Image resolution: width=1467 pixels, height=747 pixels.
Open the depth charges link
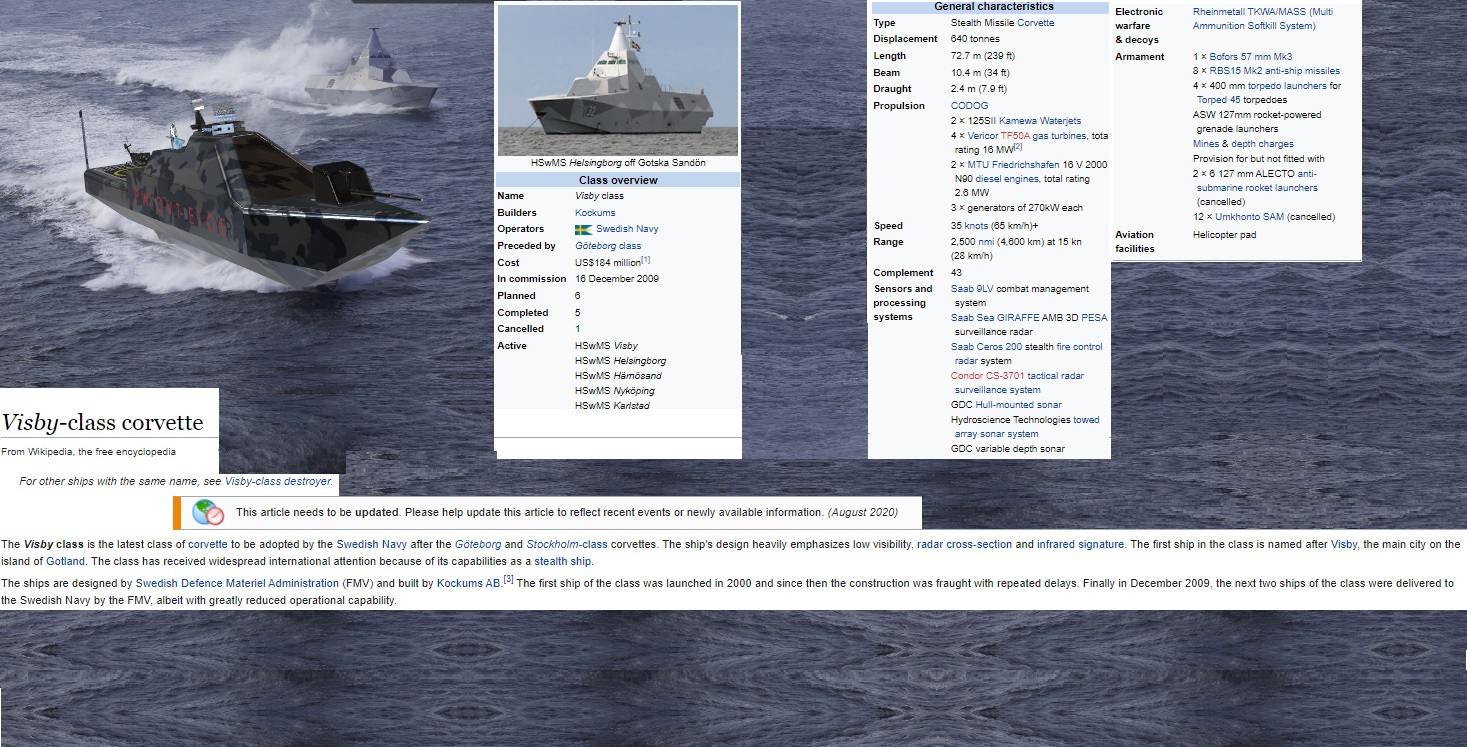point(1262,144)
